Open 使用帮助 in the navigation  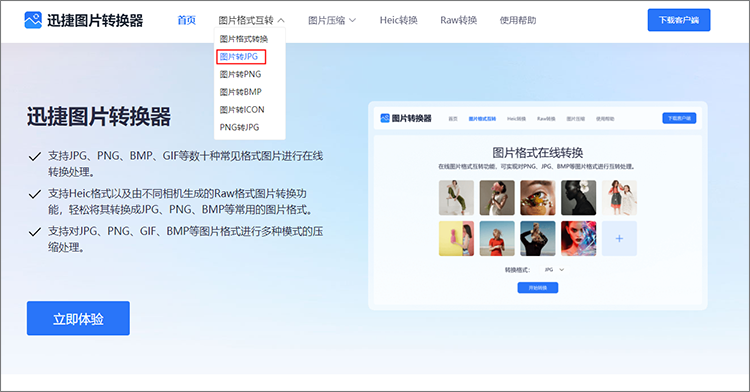[518, 20]
